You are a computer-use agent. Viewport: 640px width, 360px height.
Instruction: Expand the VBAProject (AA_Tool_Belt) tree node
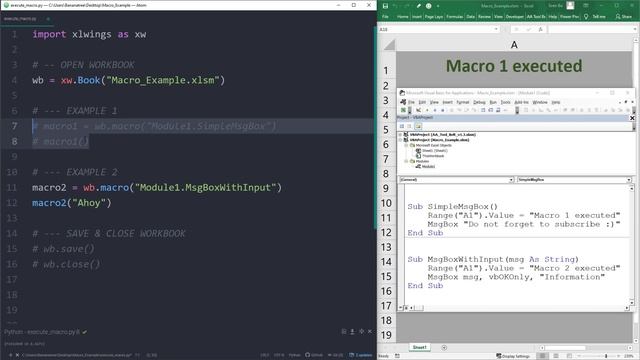(400, 134)
